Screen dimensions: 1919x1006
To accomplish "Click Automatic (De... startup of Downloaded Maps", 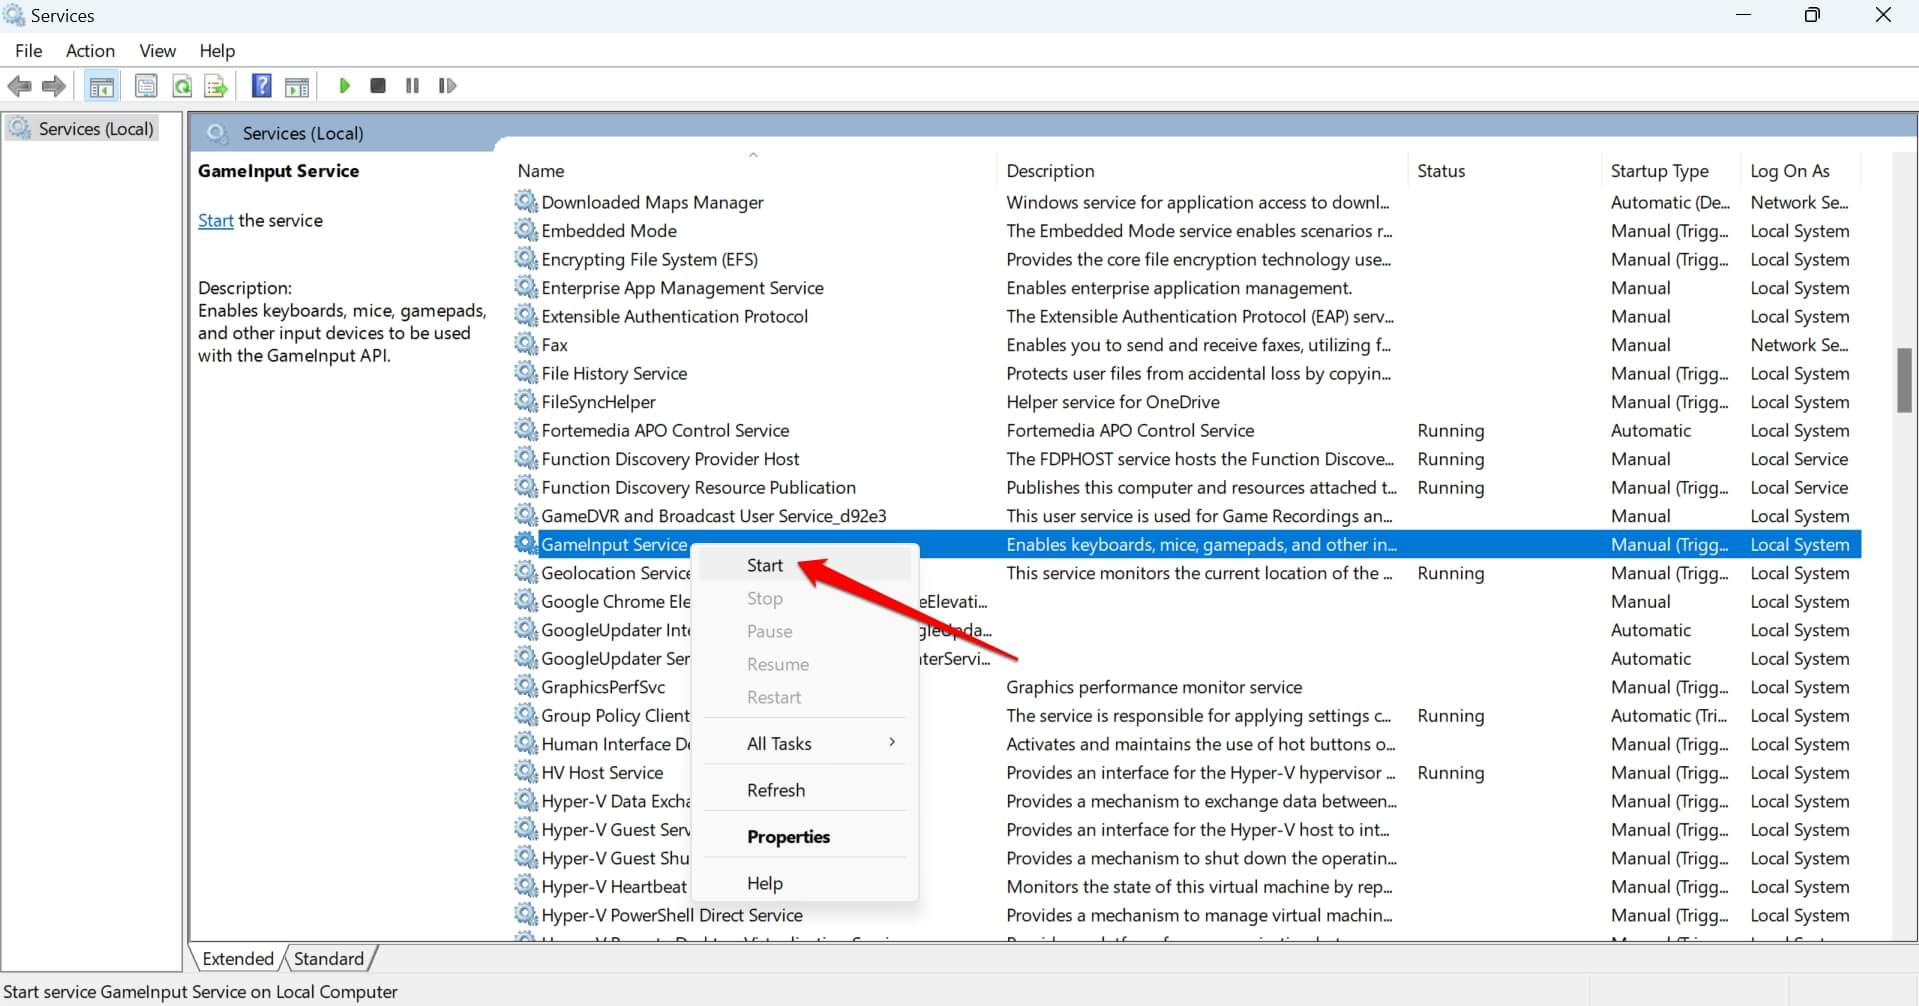I will (x=1670, y=202).
